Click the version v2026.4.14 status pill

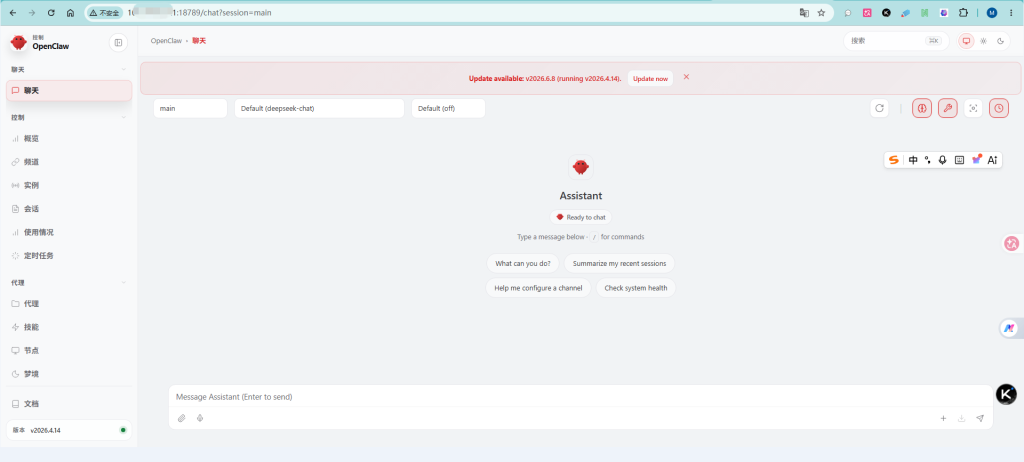coord(69,430)
